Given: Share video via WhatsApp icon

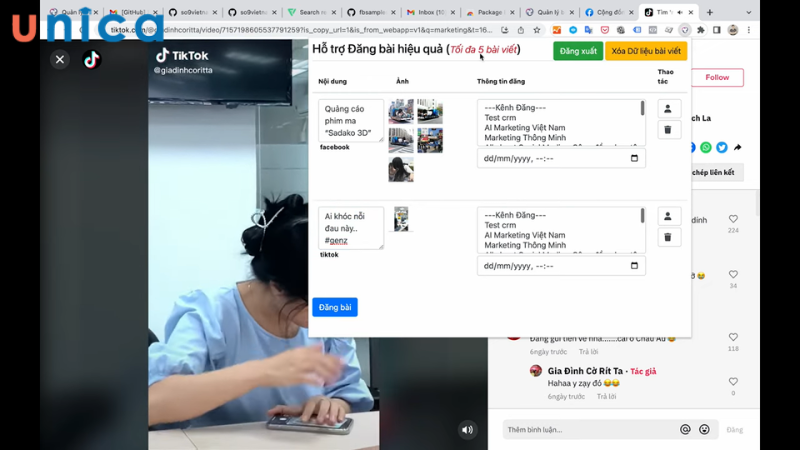Looking at the screenshot, I should pyautogui.click(x=706, y=147).
